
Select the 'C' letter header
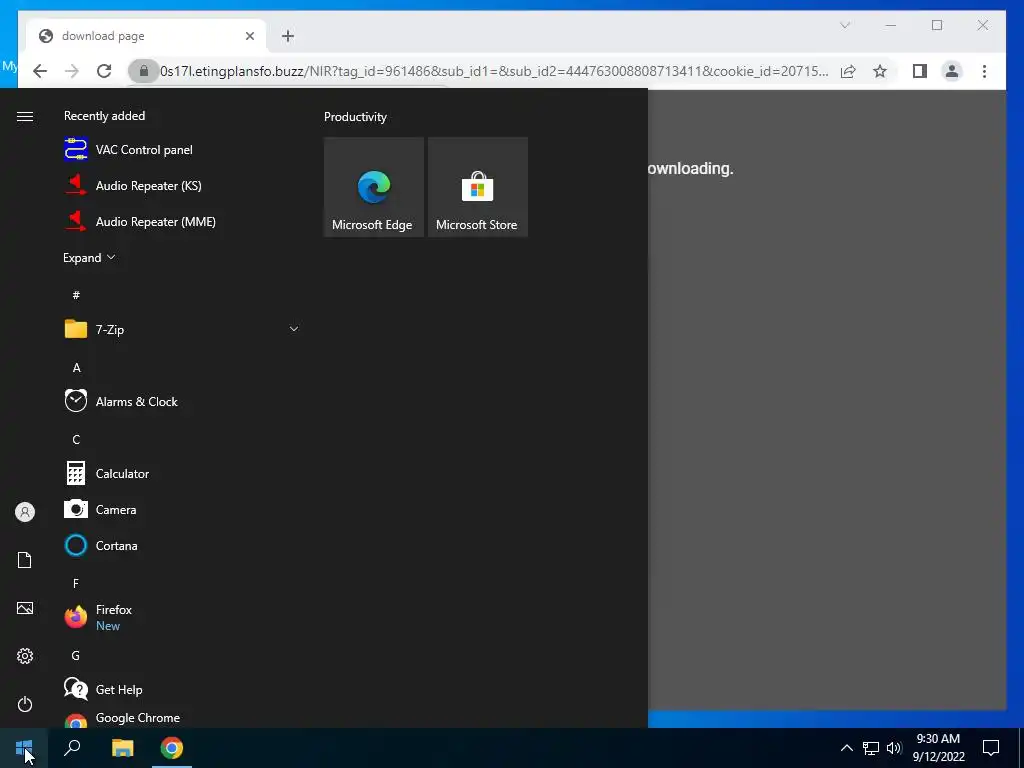(76, 440)
